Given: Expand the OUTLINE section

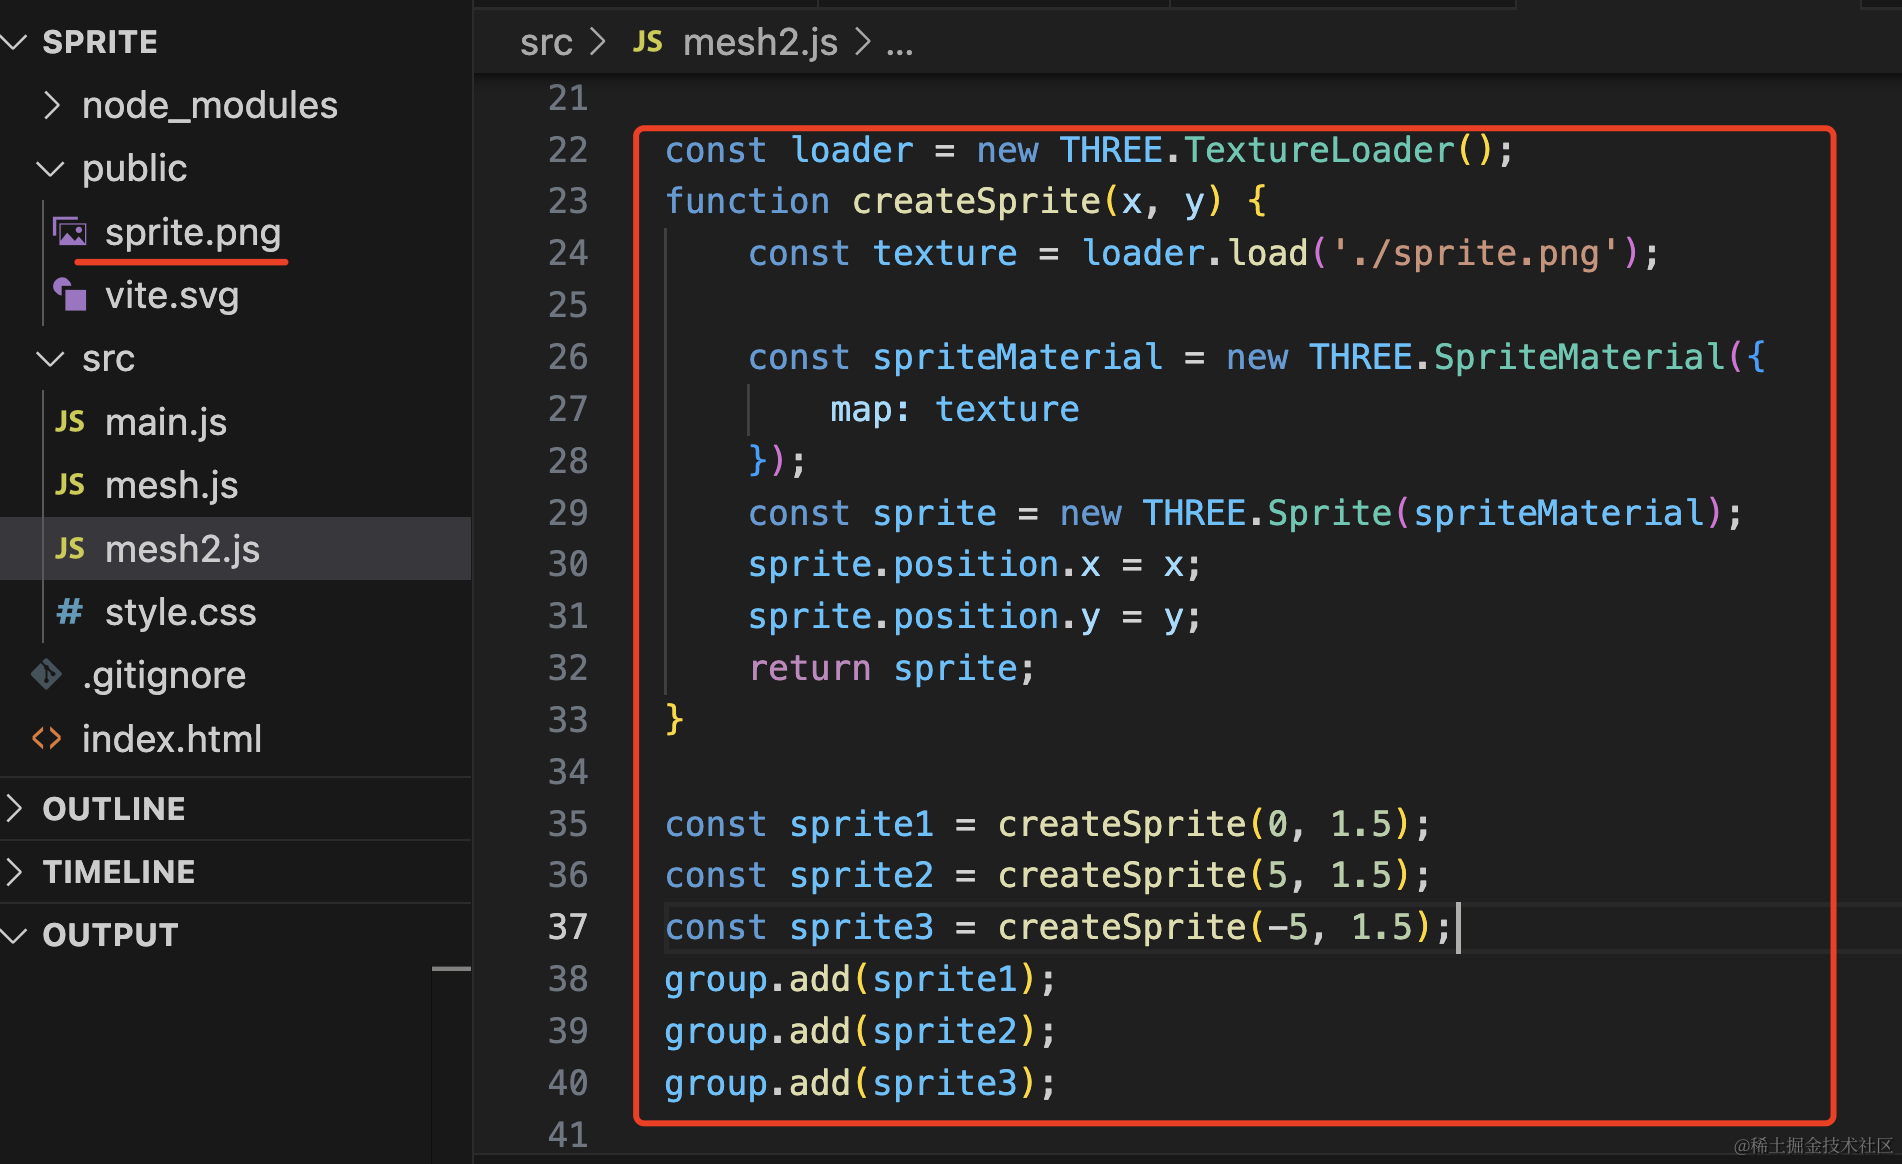Looking at the screenshot, I should [x=14, y=808].
